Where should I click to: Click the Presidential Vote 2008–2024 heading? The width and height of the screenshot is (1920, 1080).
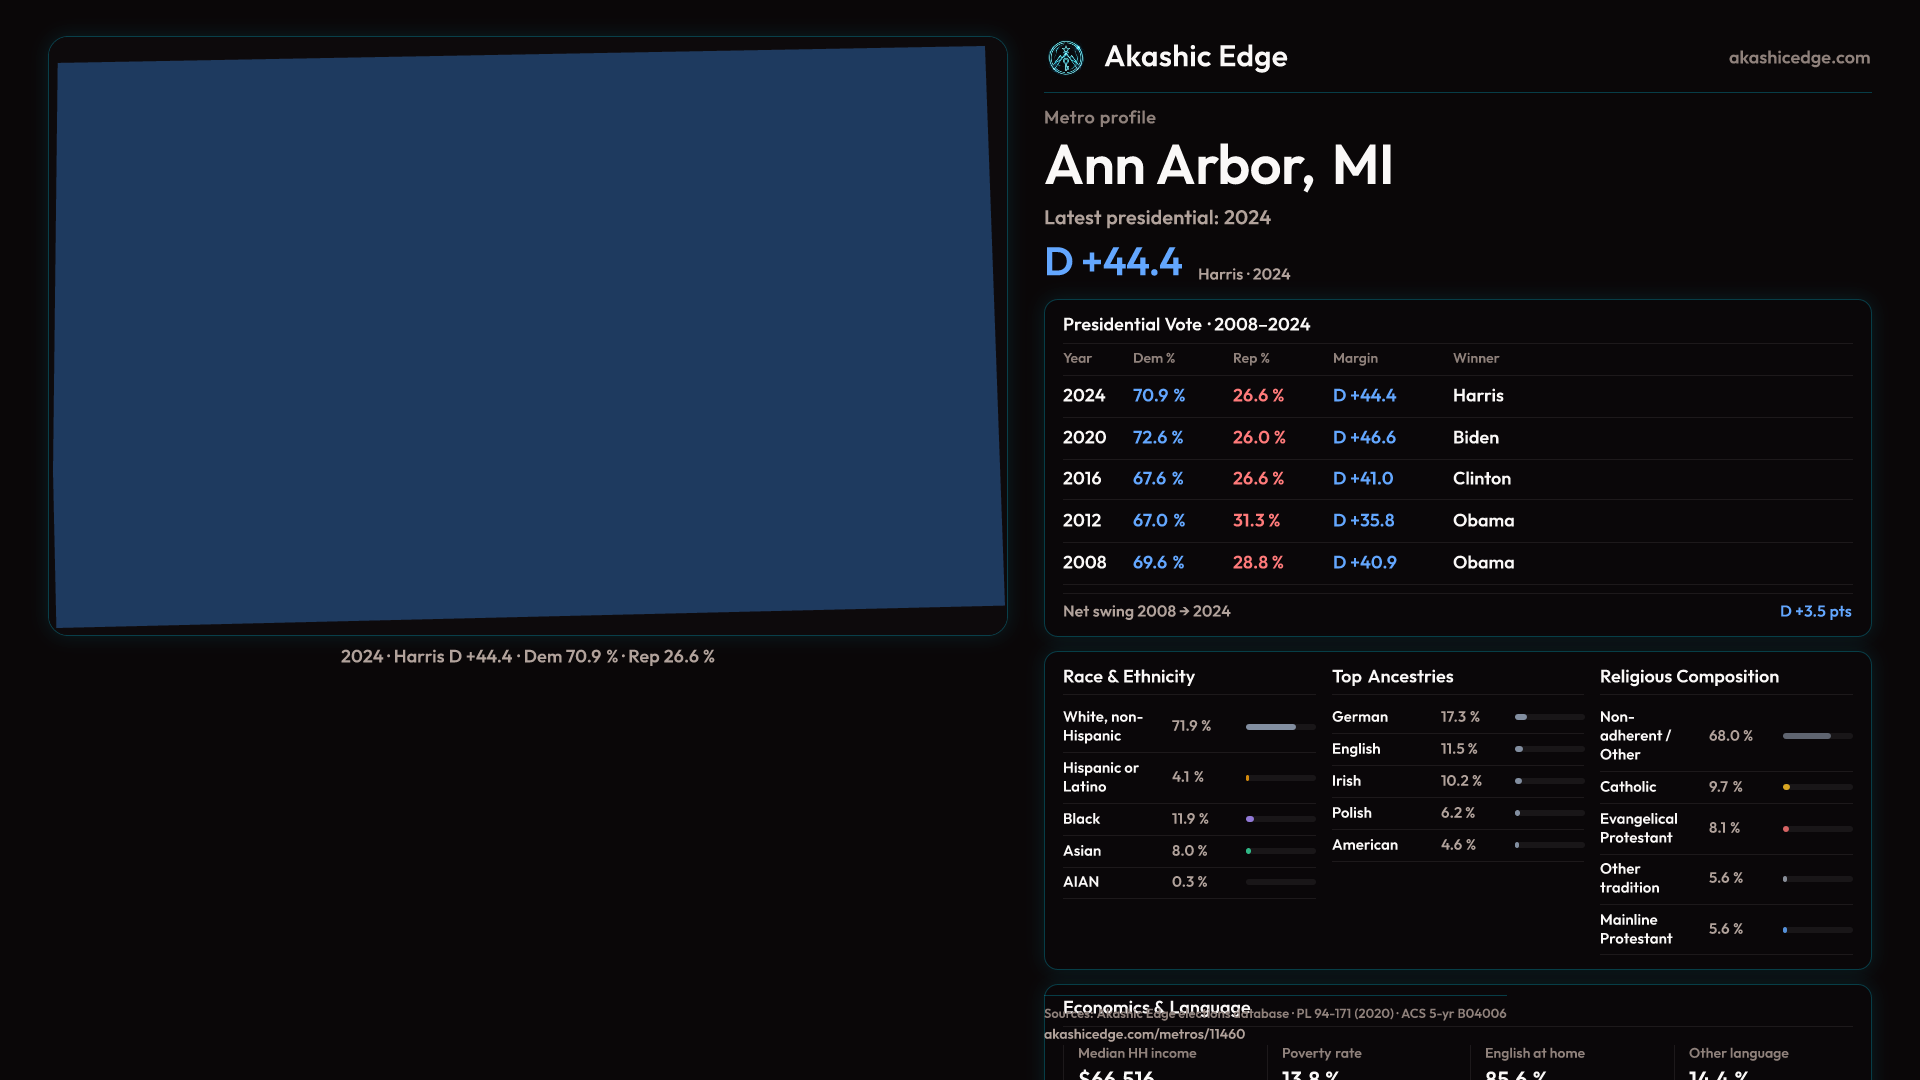point(1186,324)
